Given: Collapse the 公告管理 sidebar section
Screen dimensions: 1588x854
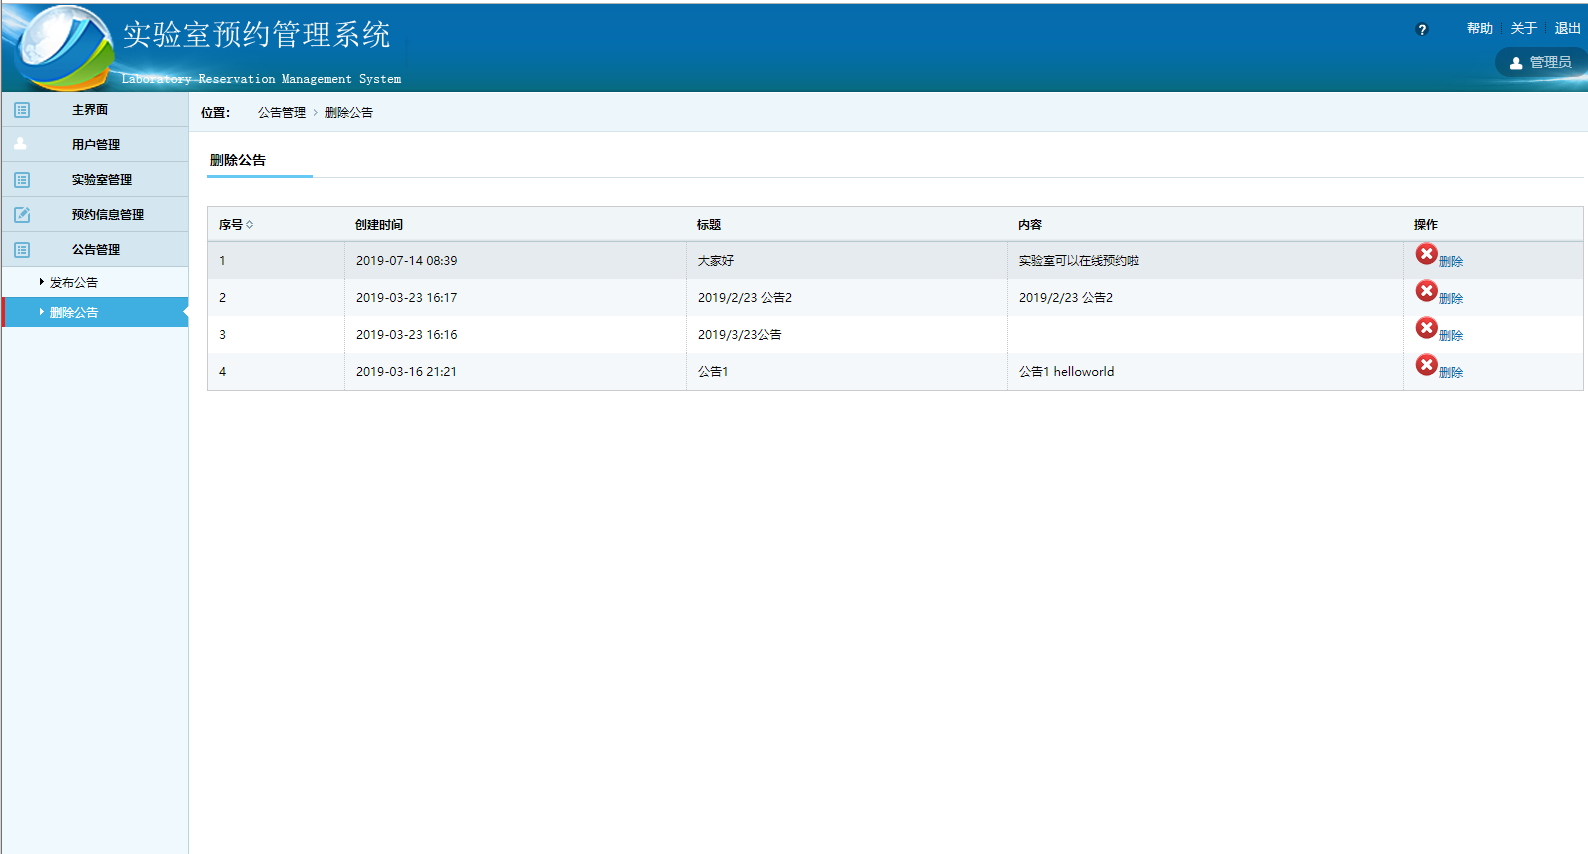Looking at the screenshot, I should coord(96,250).
